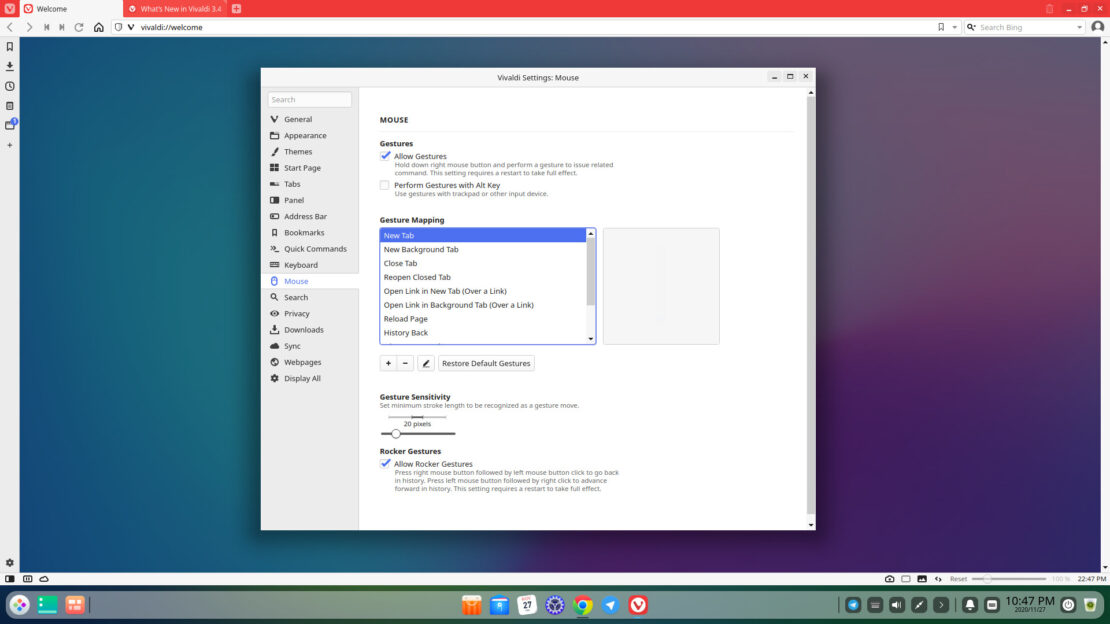Disable the Allow Gestures checkbox
This screenshot has width=1110, height=624.
385,156
